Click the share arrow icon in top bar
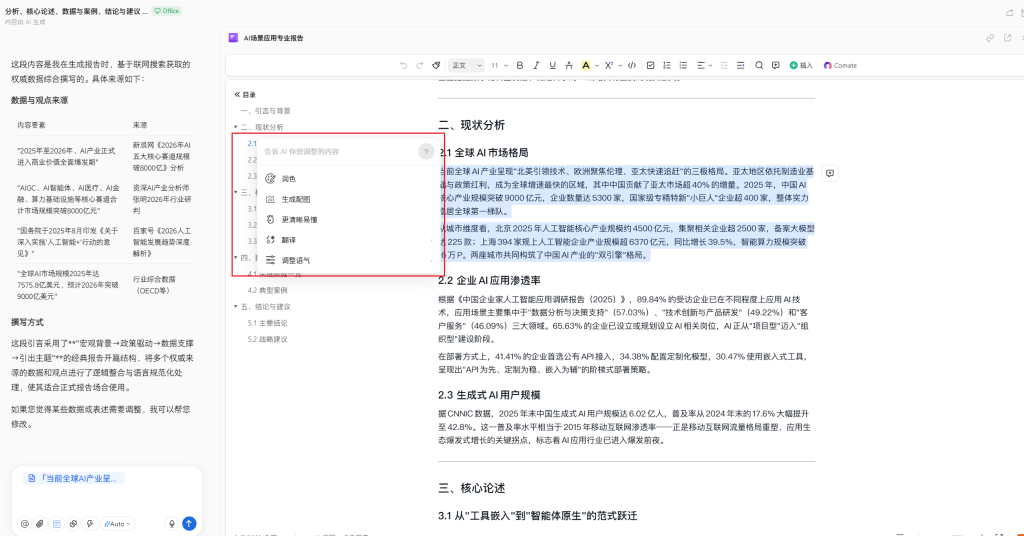The image size is (1024, 536). (1010, 12)
